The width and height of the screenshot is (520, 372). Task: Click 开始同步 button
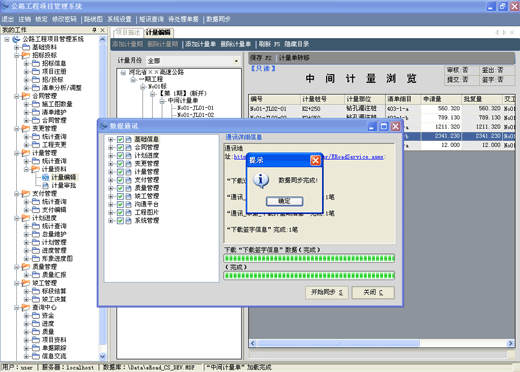327,292
